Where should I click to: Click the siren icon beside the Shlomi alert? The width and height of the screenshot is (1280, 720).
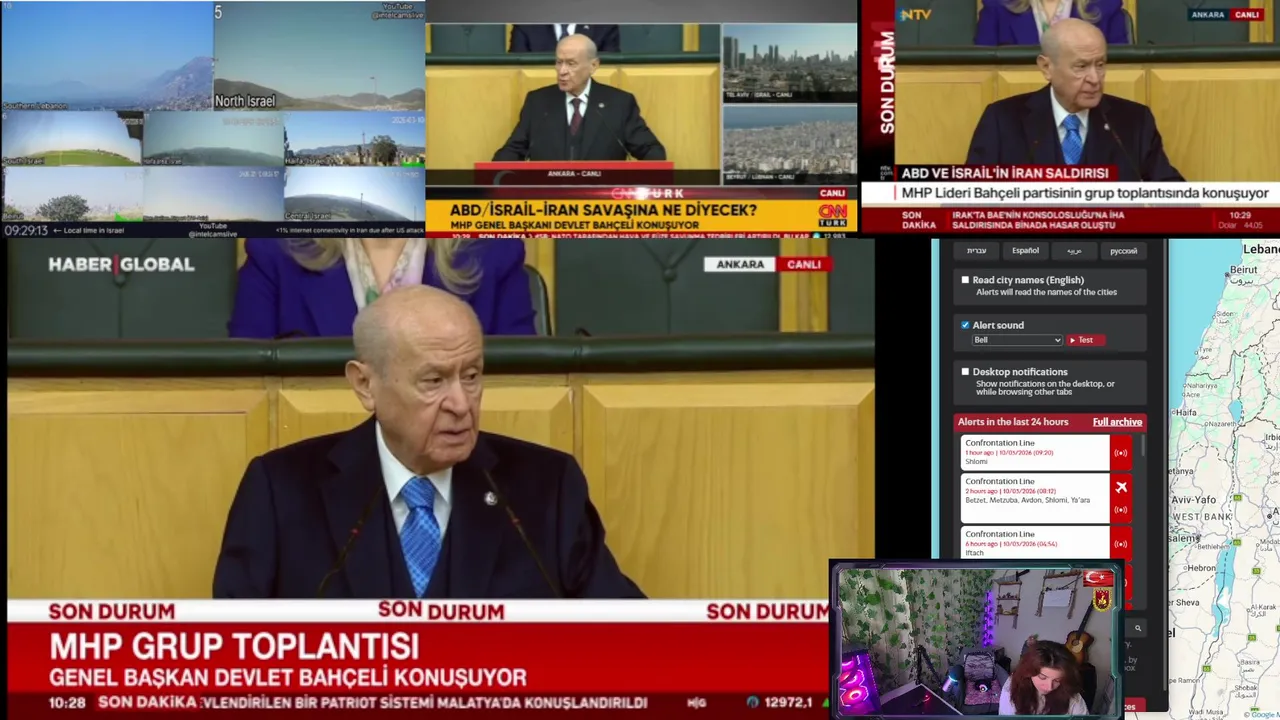pyautogui.click(x=1121, y=453)
